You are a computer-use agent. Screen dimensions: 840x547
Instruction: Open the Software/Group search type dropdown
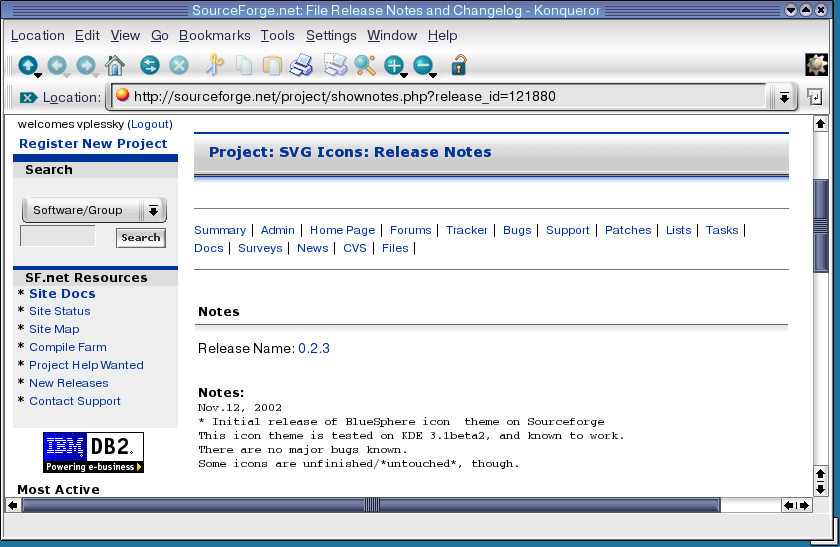point(94,210)
